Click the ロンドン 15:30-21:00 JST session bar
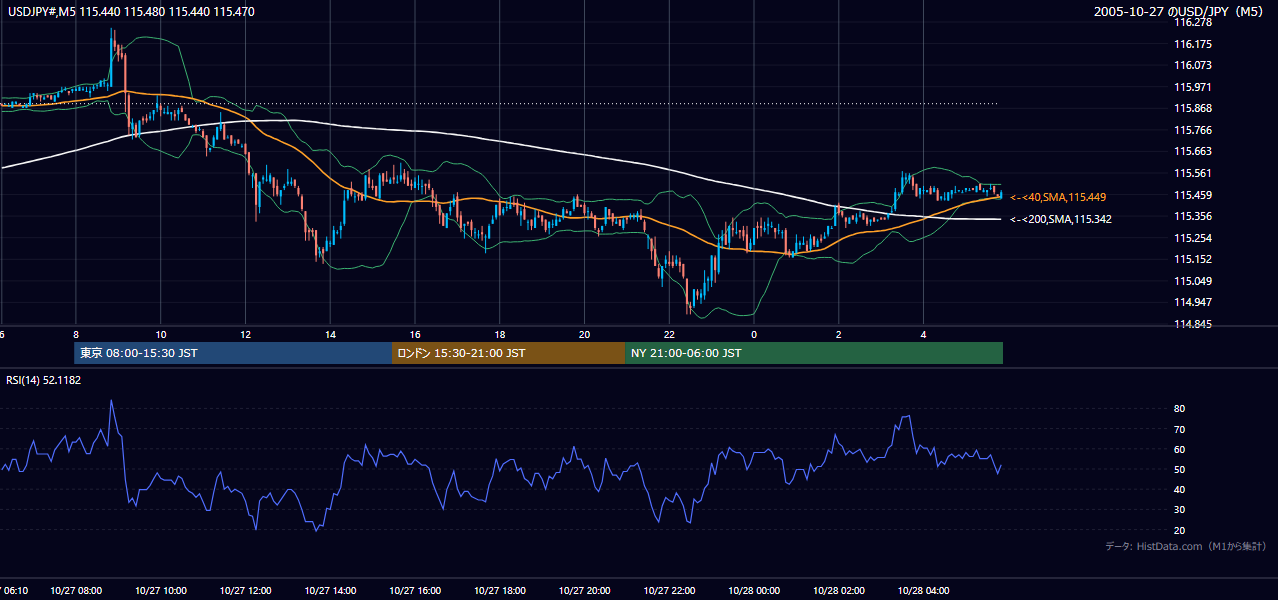The height and width of the screenshot is (600, 1278). click(x=508, y=353)
